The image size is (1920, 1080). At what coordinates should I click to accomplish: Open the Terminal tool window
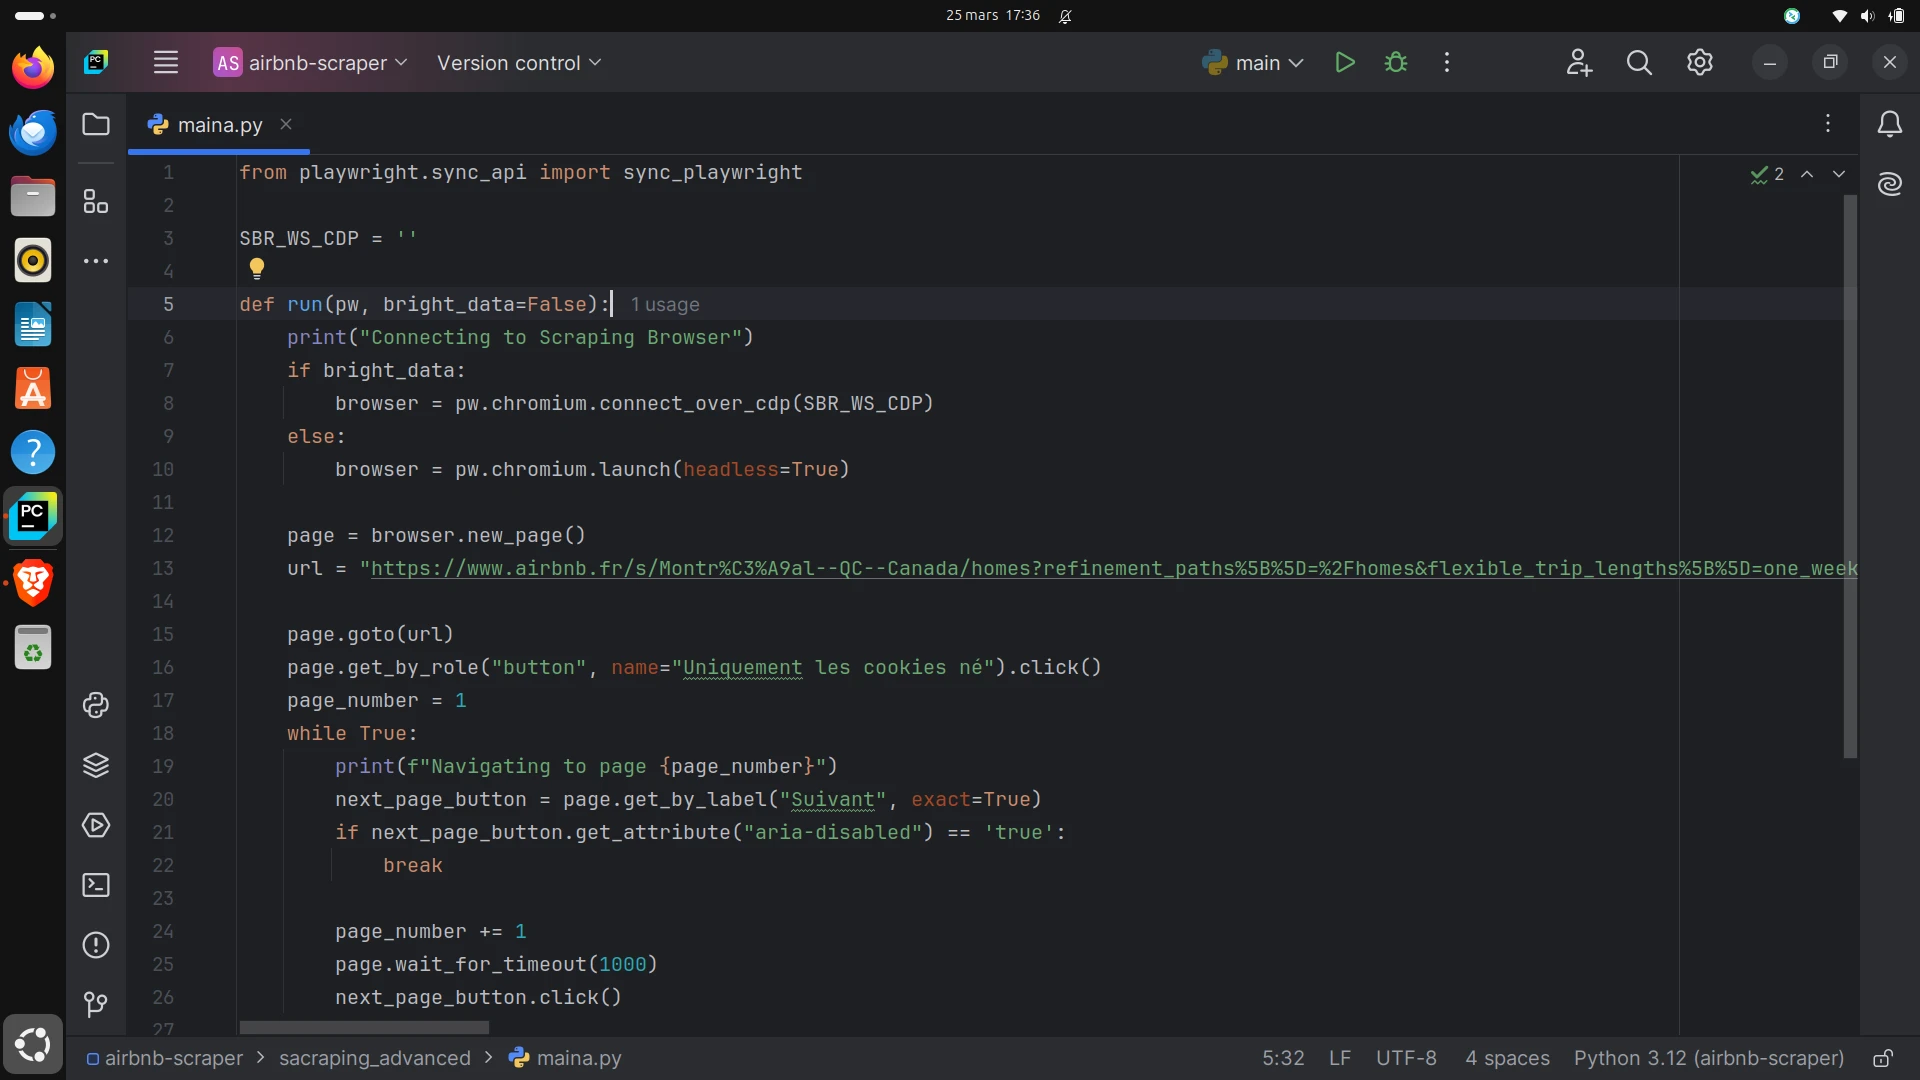point(96,886)
